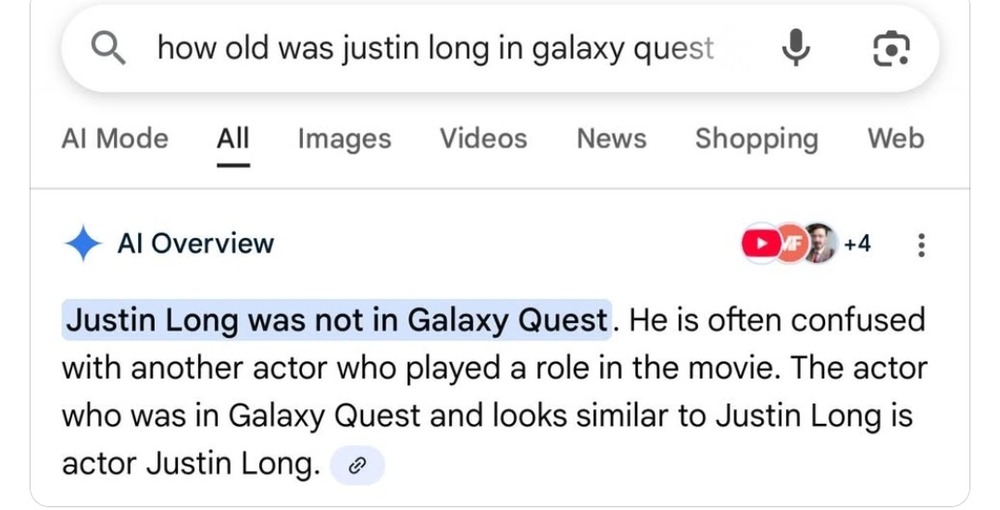
Task: Click the source link chip after the answer
Action: (357, 464)
